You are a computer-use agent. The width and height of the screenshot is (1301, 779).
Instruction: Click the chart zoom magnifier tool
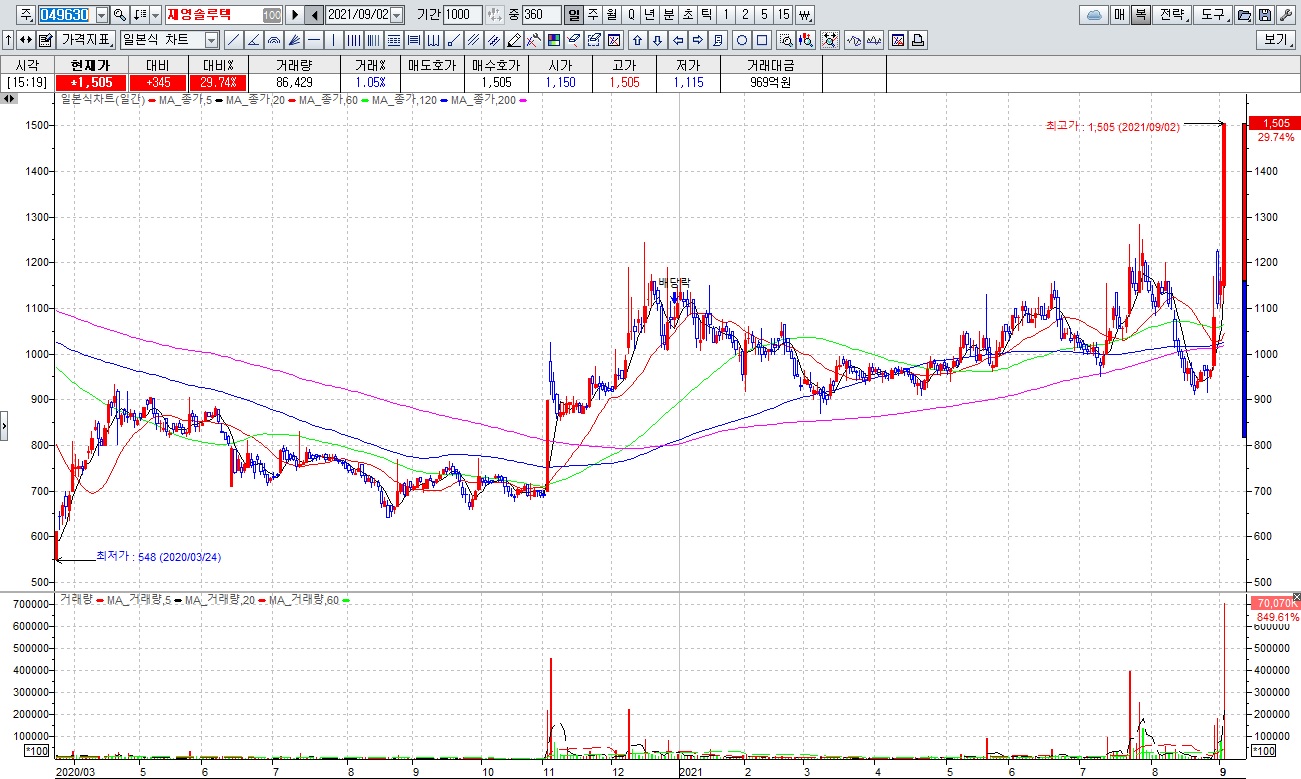click(786, 40)
